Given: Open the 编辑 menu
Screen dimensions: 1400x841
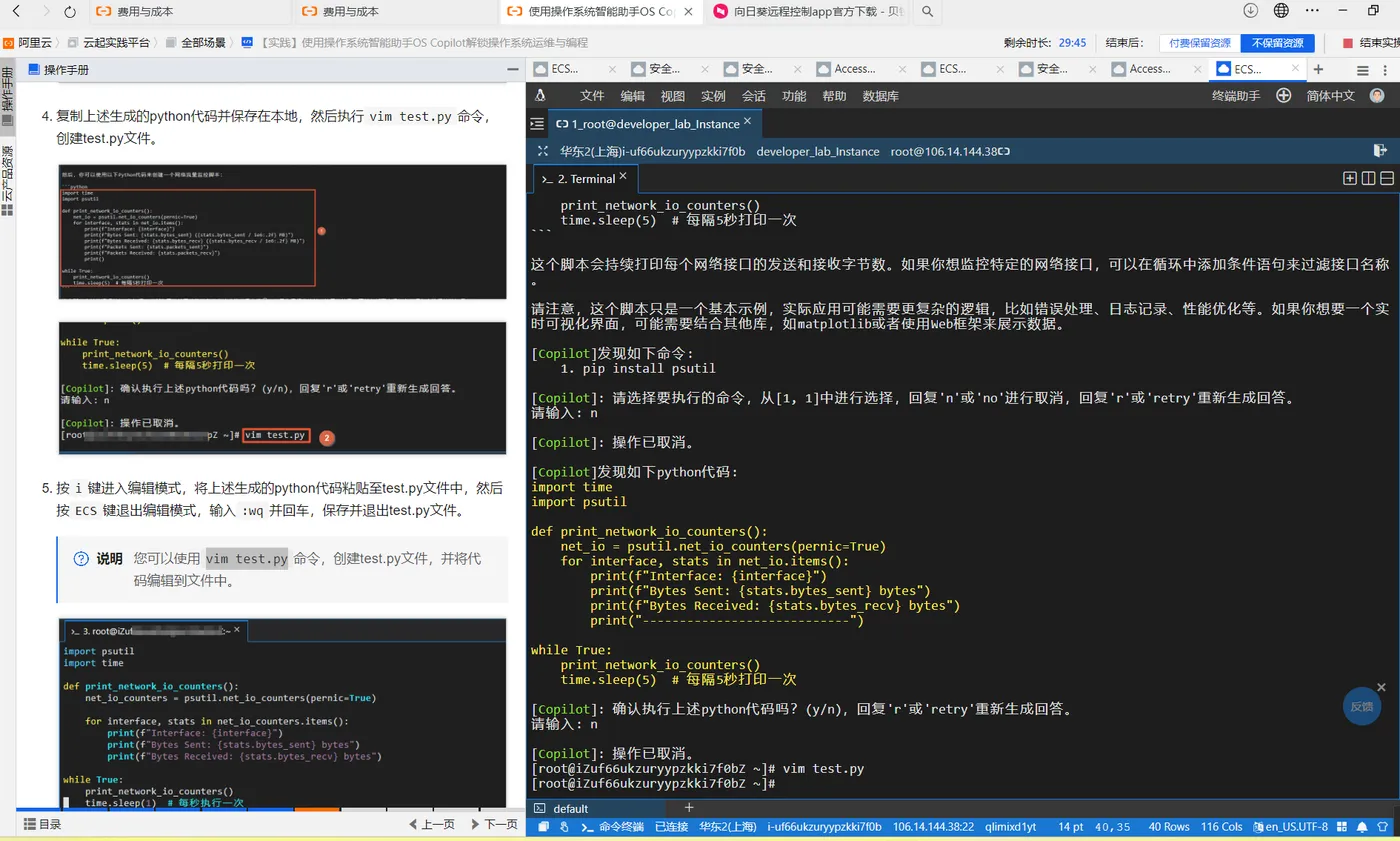Looking at the screenshot, I should (633, 96).
